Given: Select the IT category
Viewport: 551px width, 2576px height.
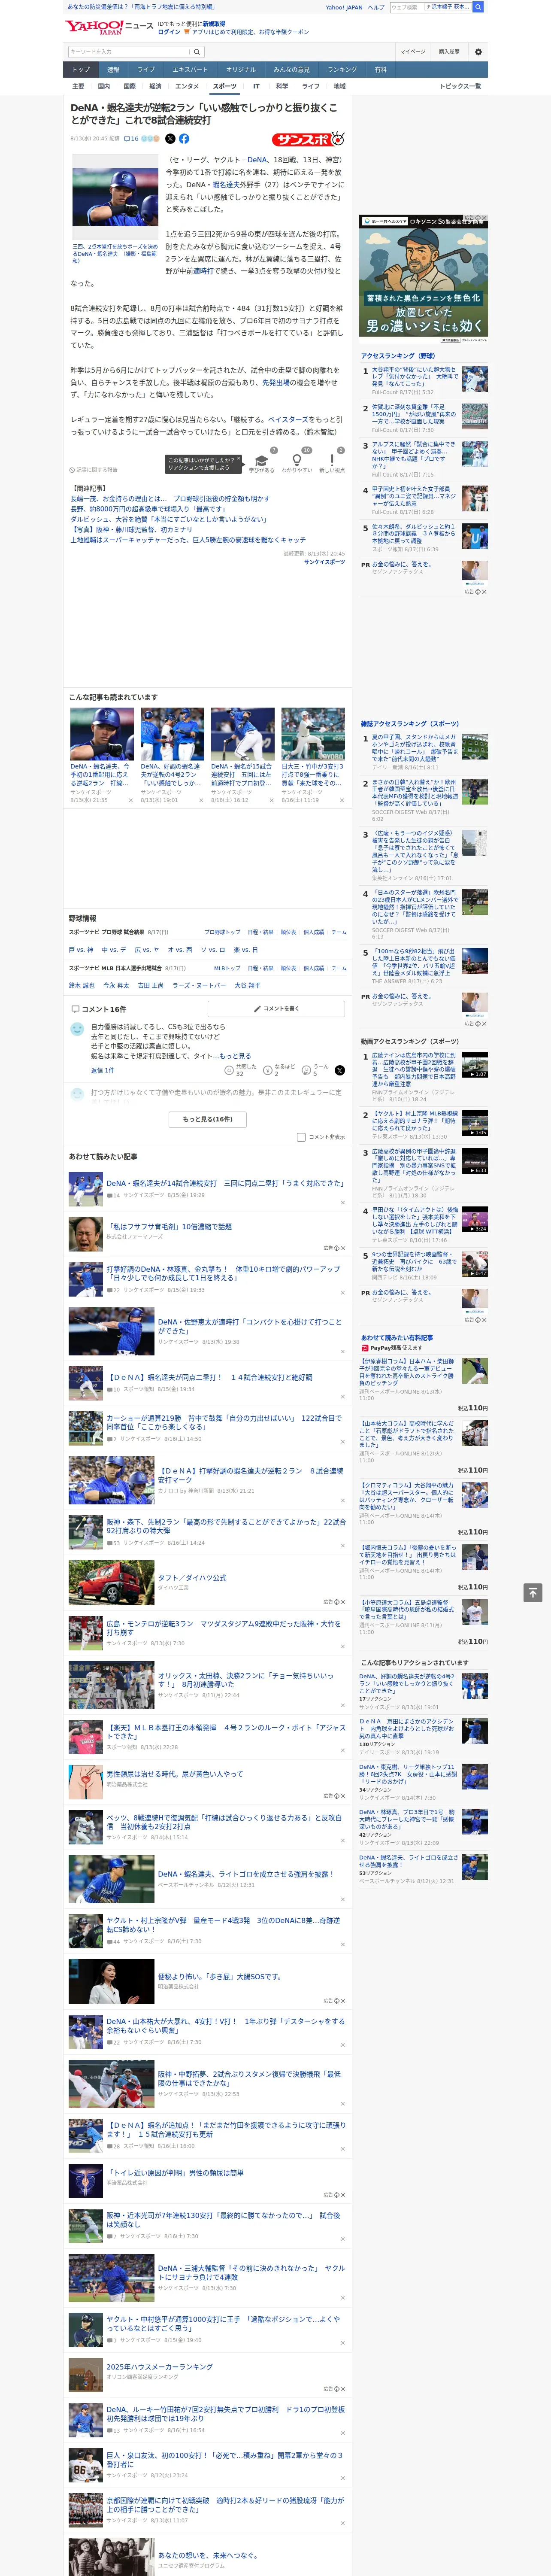Looking at the screenshot, I should click(256, 86).
